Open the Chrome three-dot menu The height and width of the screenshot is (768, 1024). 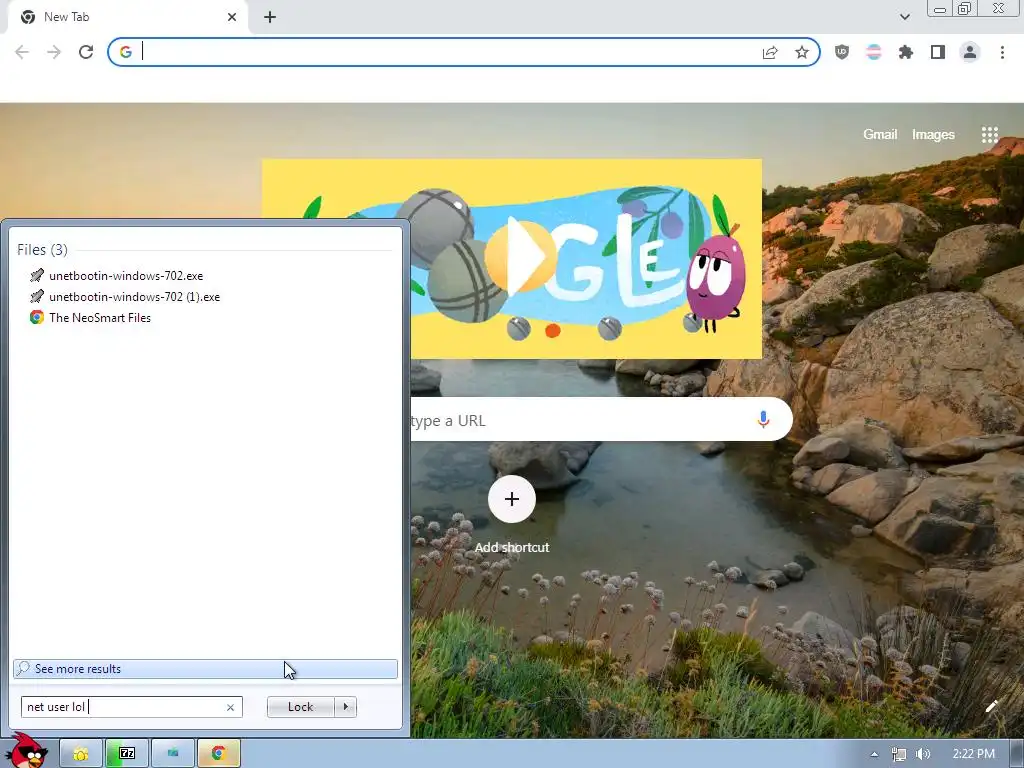1002,52
